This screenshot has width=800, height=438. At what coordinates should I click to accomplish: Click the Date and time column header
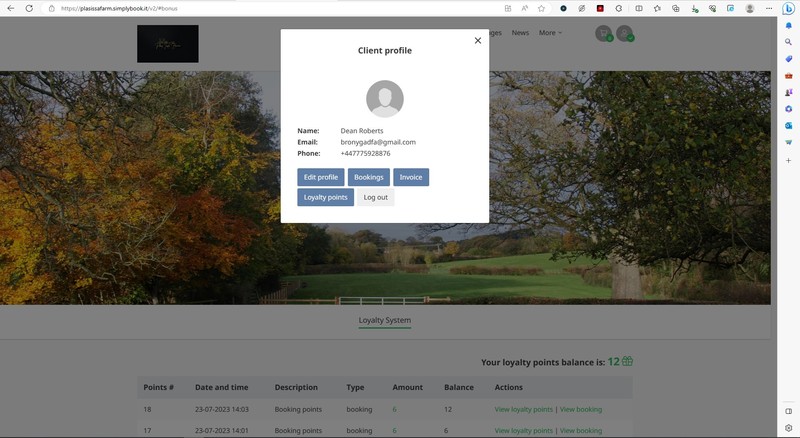pyautogui.click(x=221, y=387)
